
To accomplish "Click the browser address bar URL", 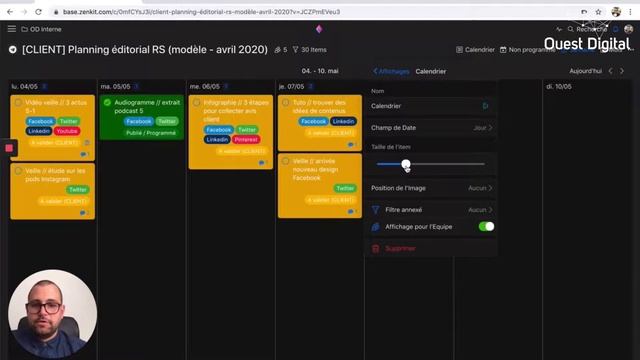I will click(201, 12).
